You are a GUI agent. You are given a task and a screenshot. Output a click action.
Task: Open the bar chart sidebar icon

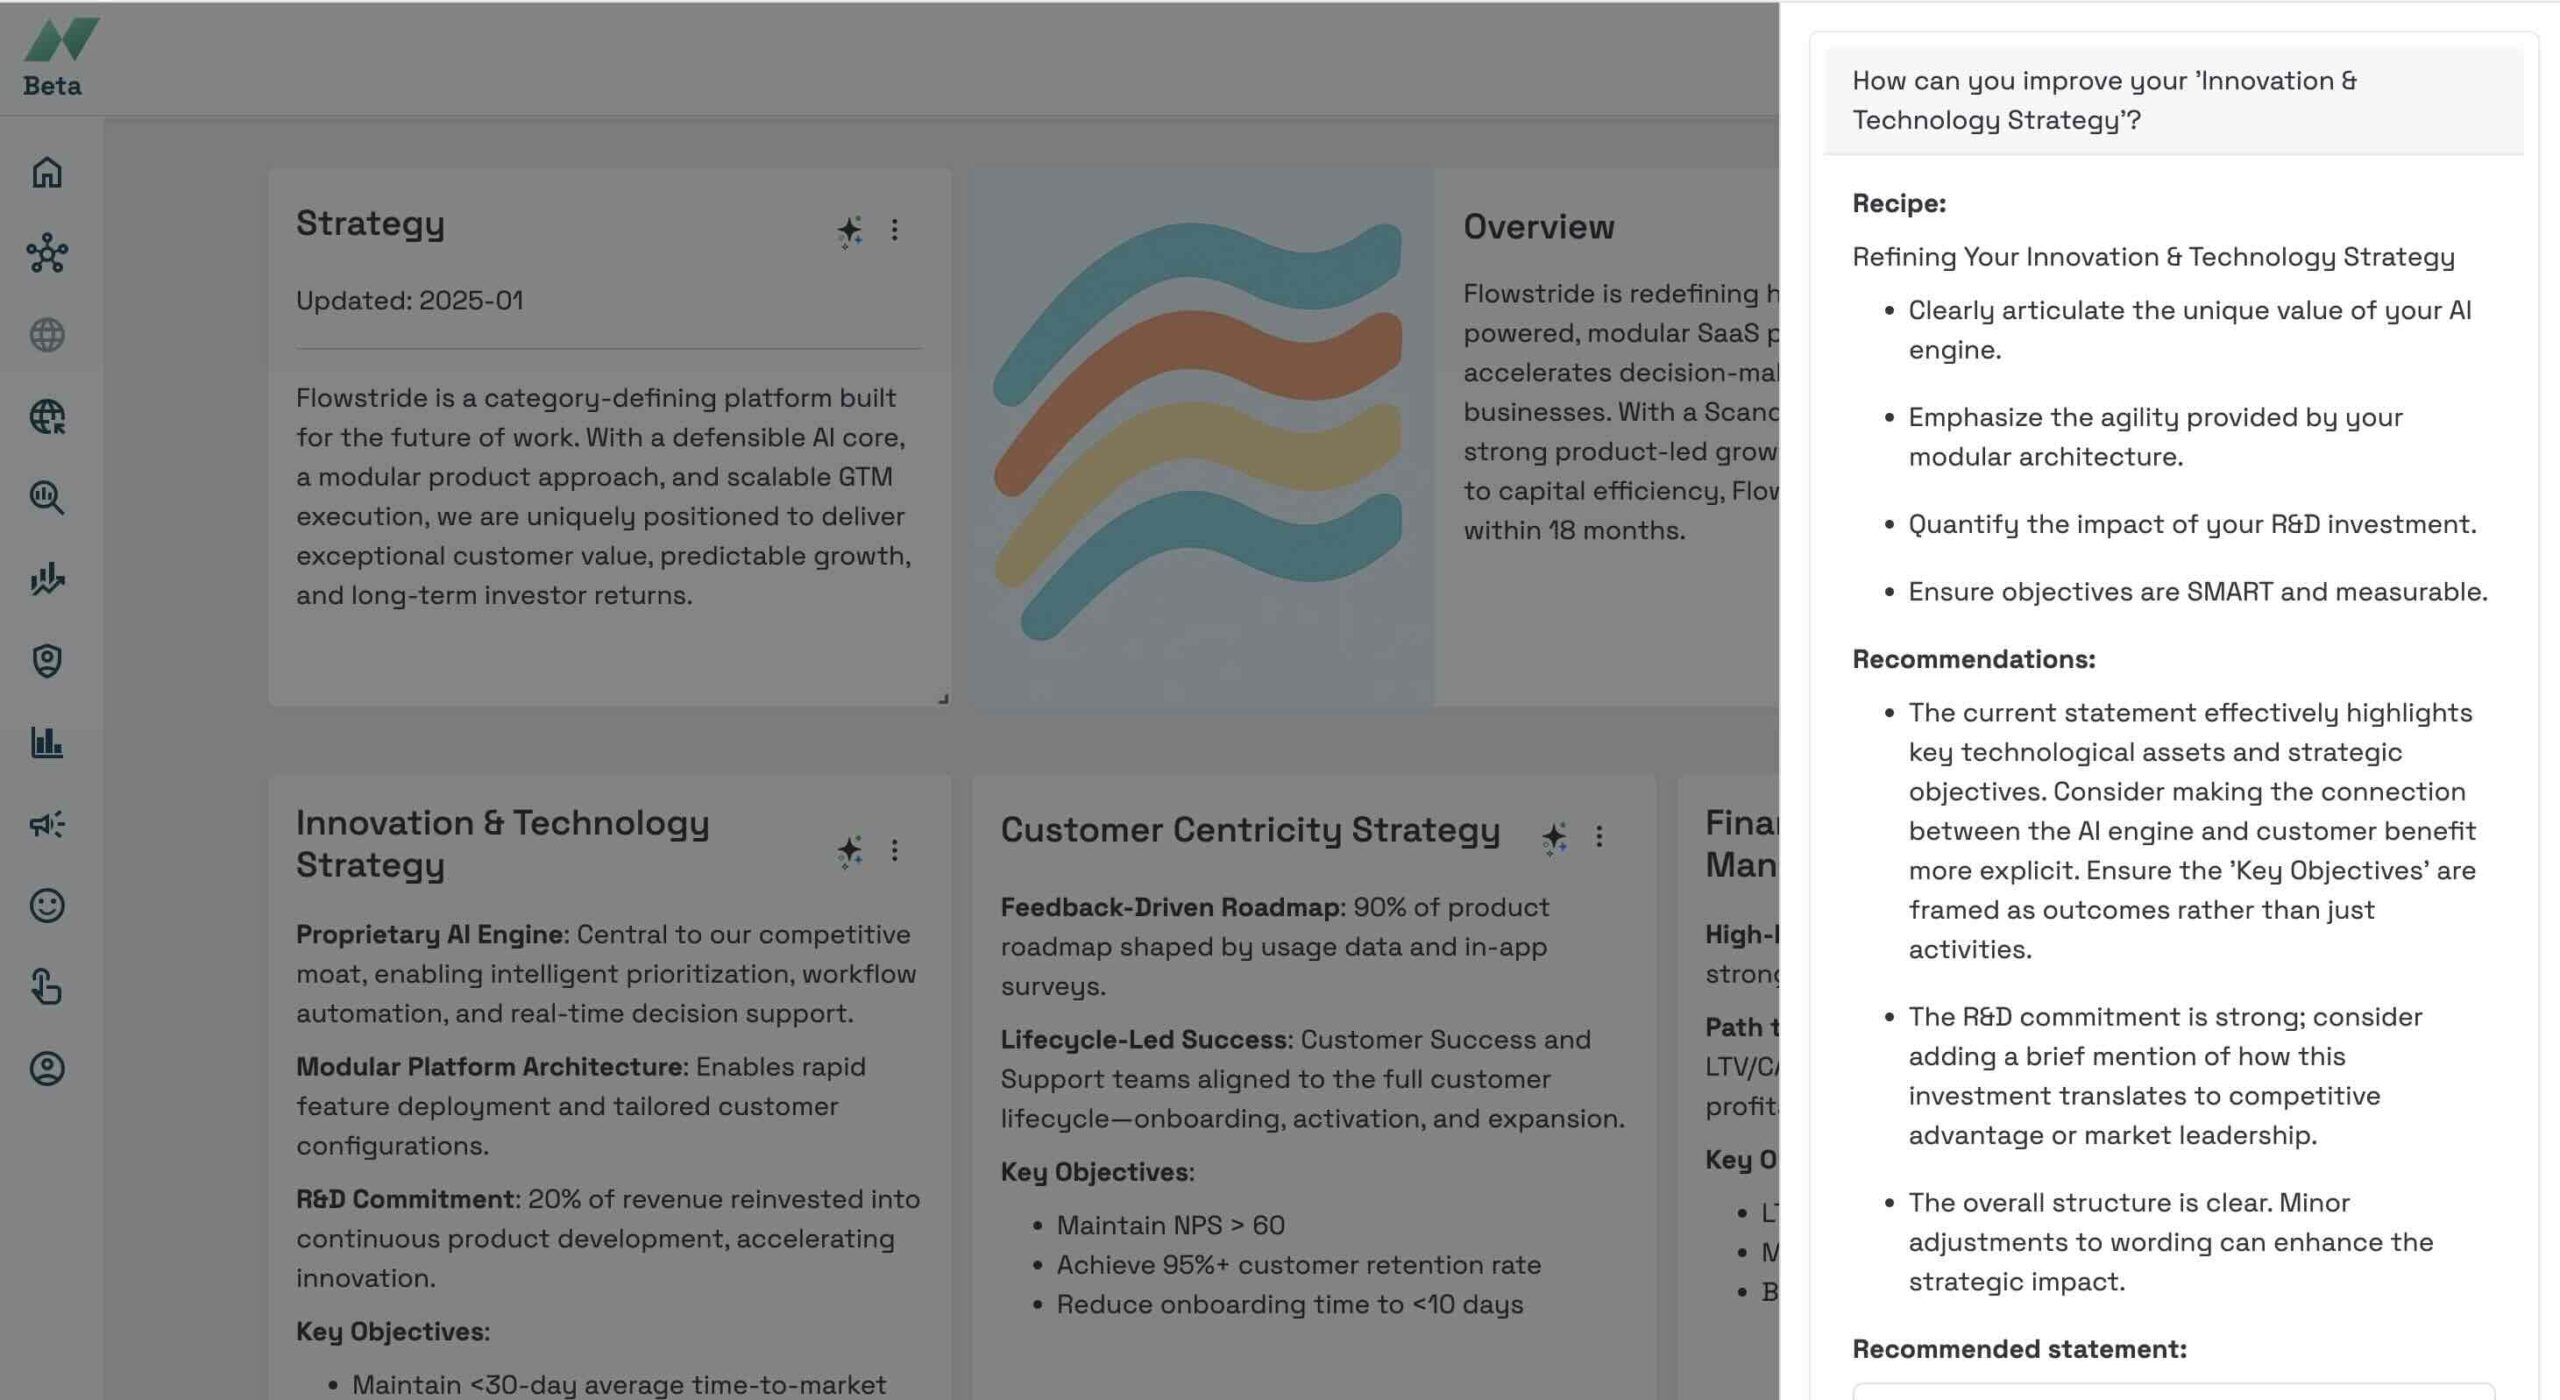tap(47, 742)
